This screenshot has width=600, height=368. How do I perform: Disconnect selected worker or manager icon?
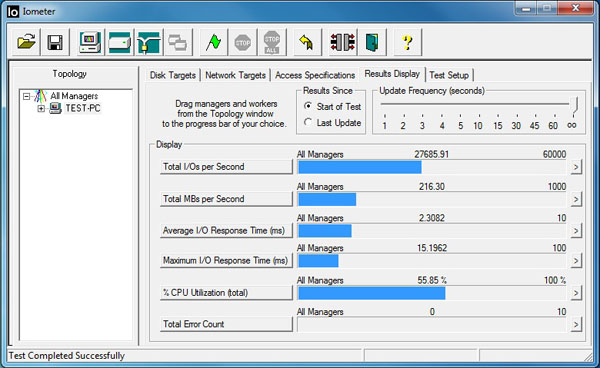tap(342, 42)
